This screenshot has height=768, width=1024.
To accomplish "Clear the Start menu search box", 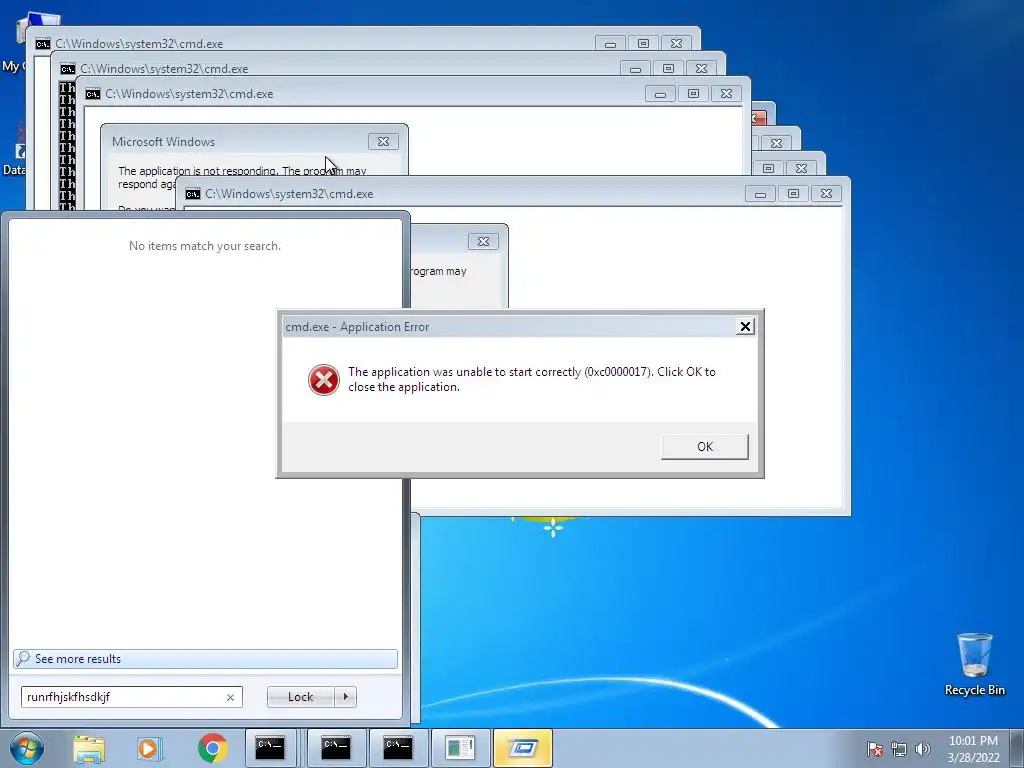I will 230,697.
